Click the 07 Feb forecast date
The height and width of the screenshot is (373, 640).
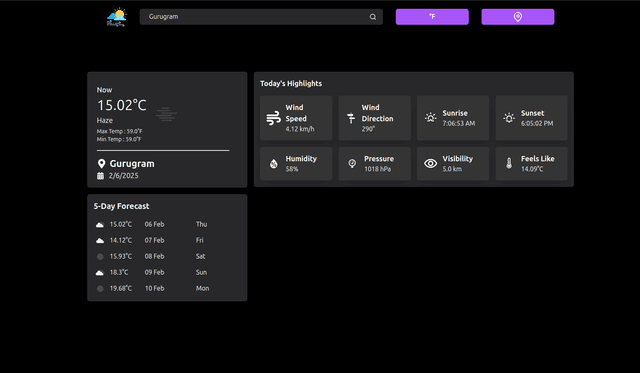154,240
